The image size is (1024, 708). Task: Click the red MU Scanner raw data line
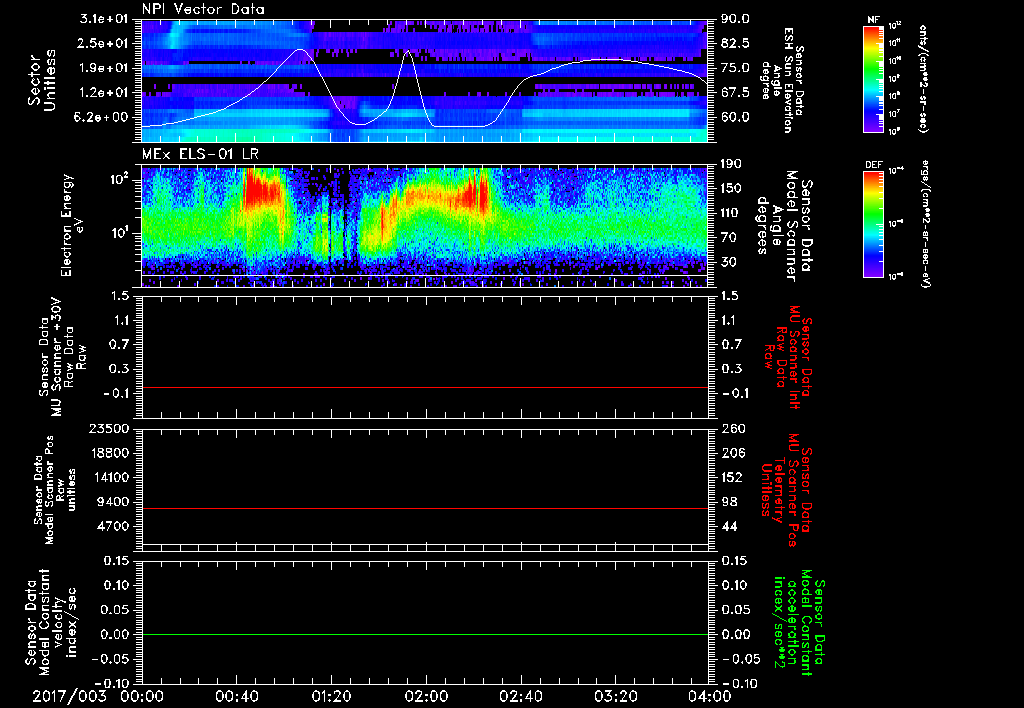(x=424, y=387)
